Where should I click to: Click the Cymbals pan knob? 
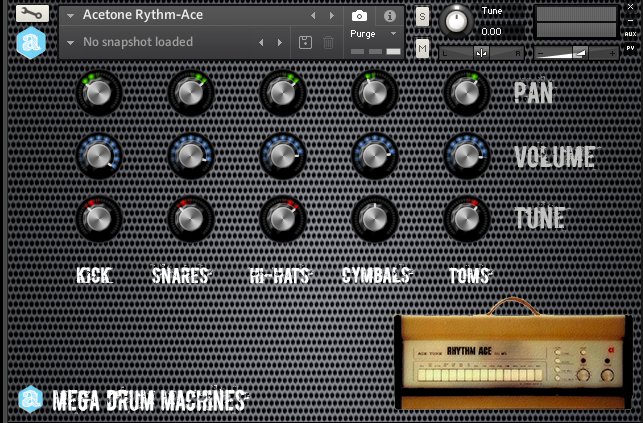tap(374, 93)
